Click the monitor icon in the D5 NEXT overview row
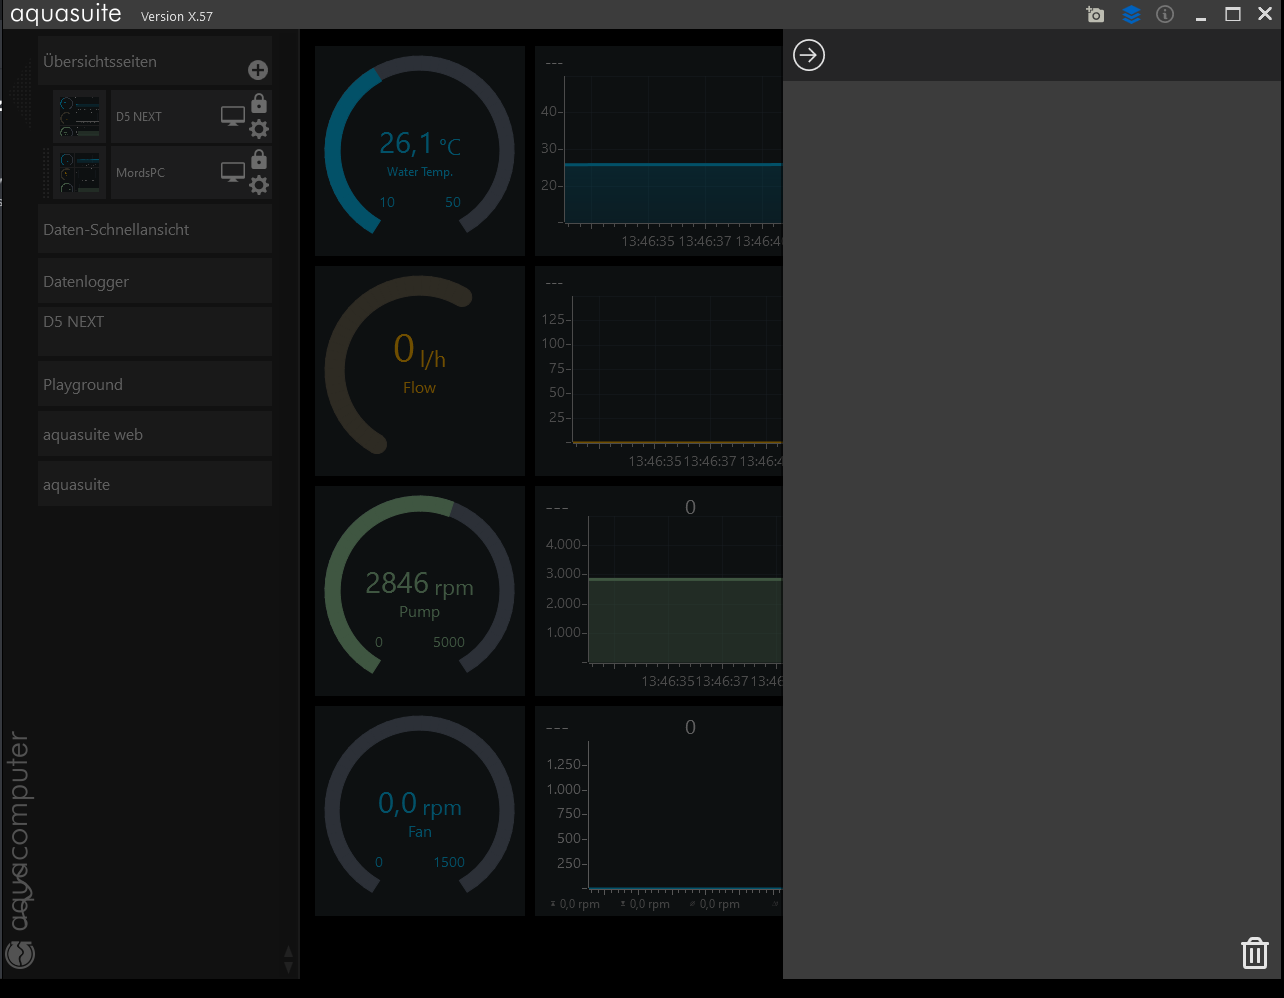This screenshot has width=1284, height=998. pos(233,116)
